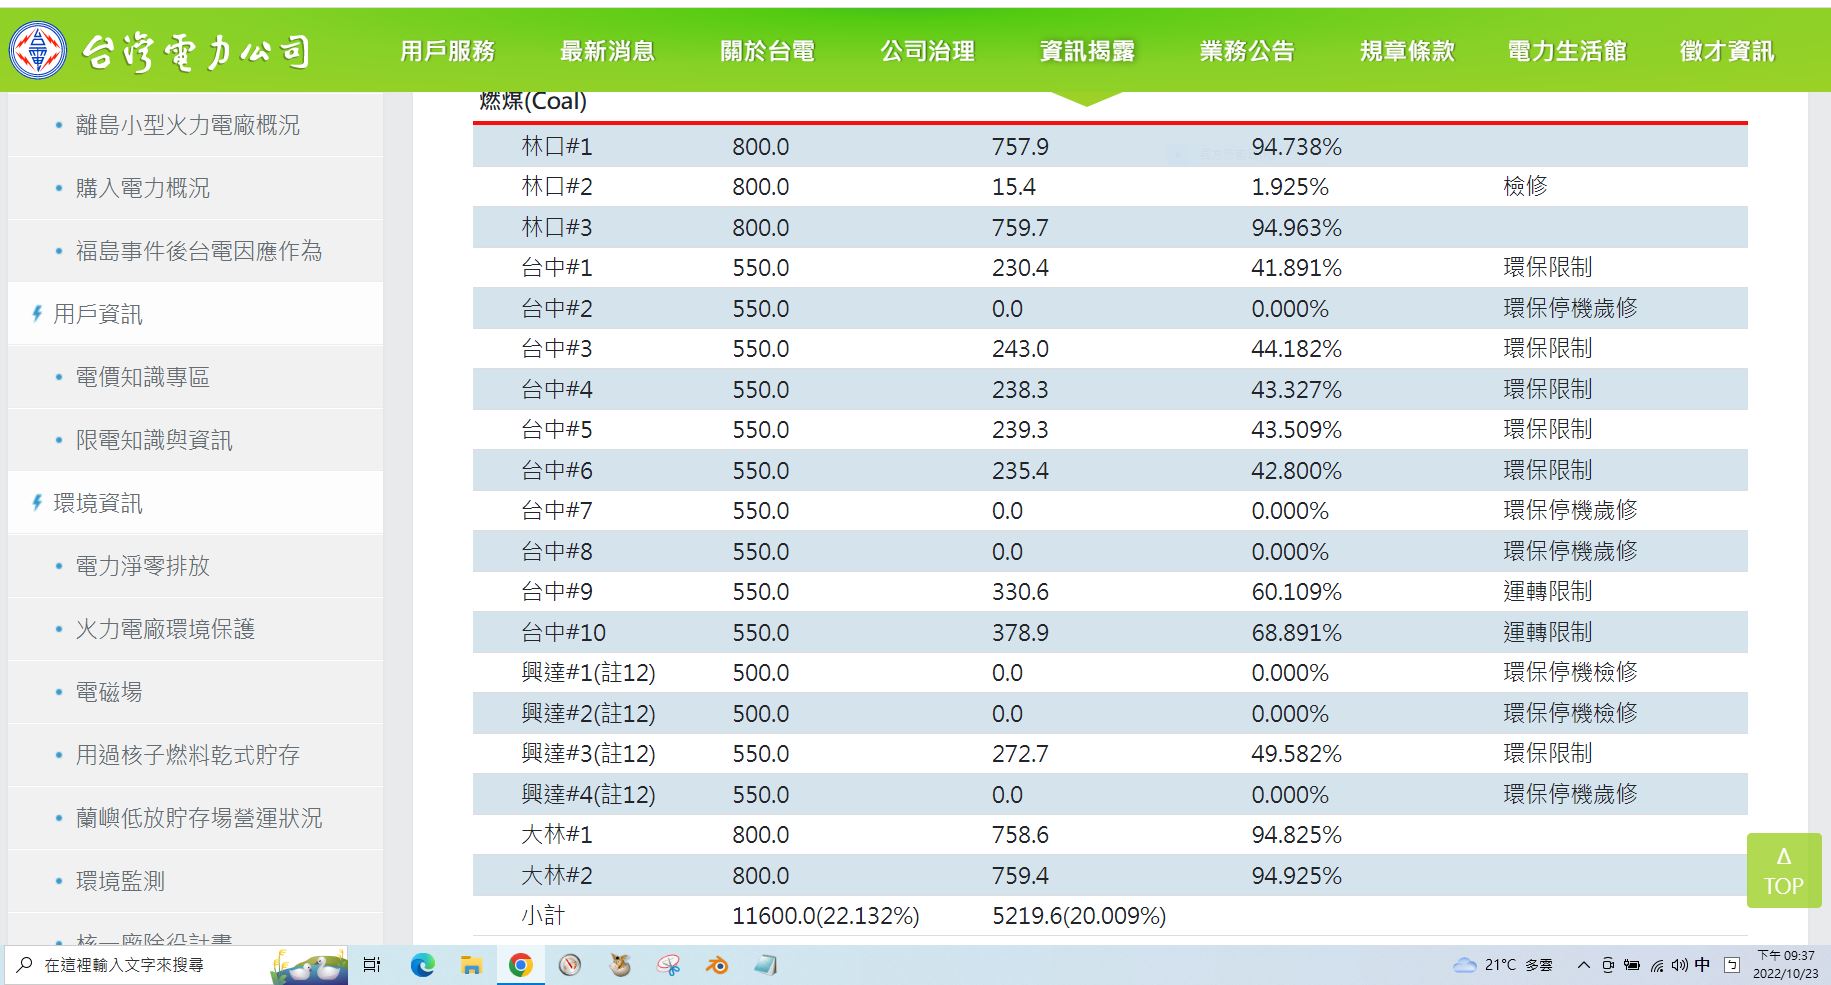
Task: Click the 台中#1 unit name
Action: point(557,268)
